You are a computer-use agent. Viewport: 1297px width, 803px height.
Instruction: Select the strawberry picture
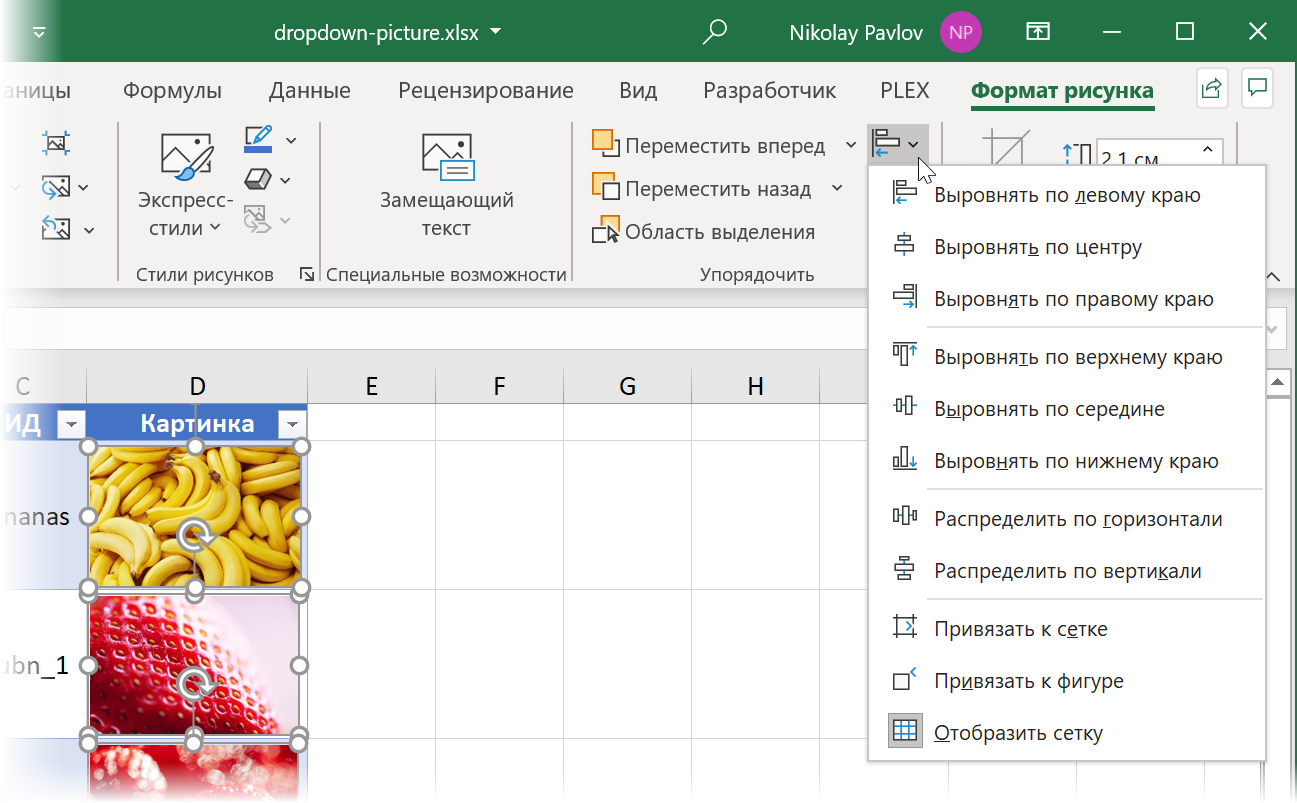tap(194, 665)
